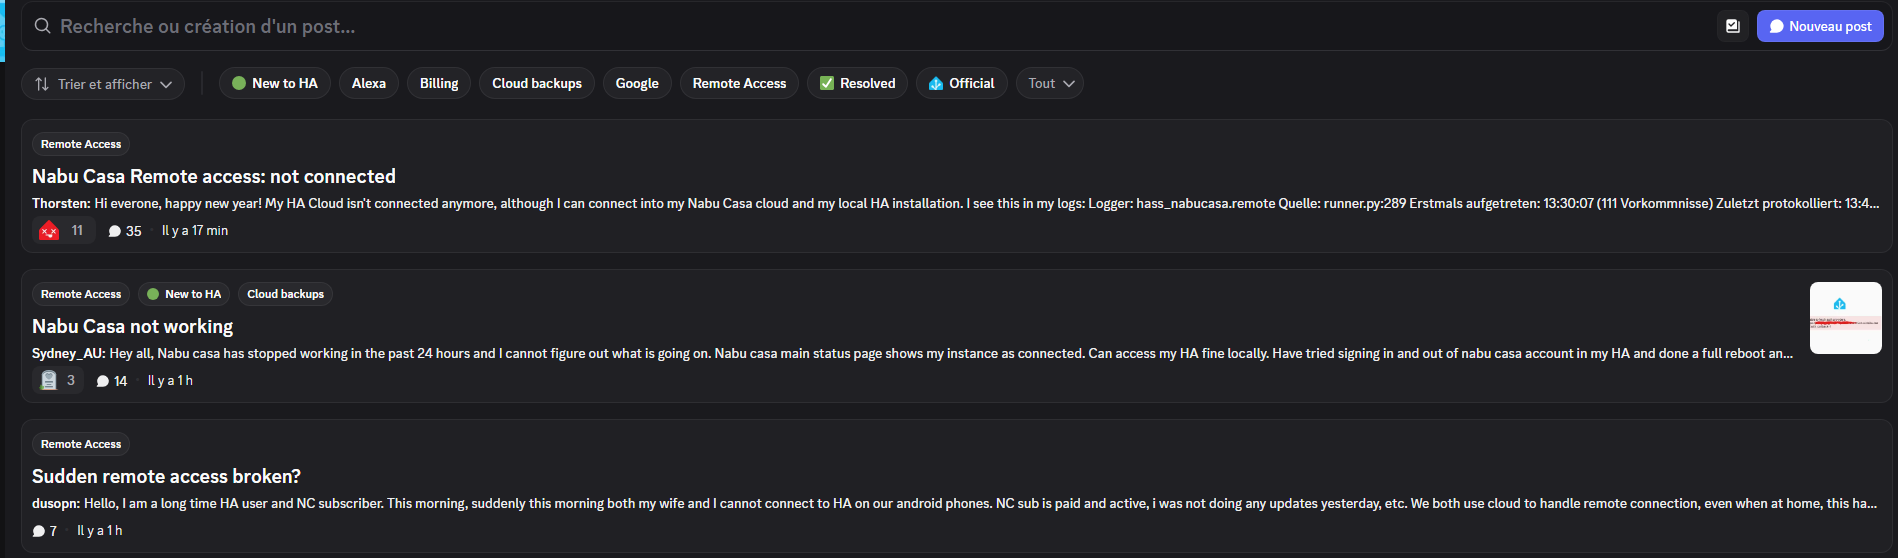Click the search magnifier icon
The image size is (1898, 558).
click(x=42, y=26)
